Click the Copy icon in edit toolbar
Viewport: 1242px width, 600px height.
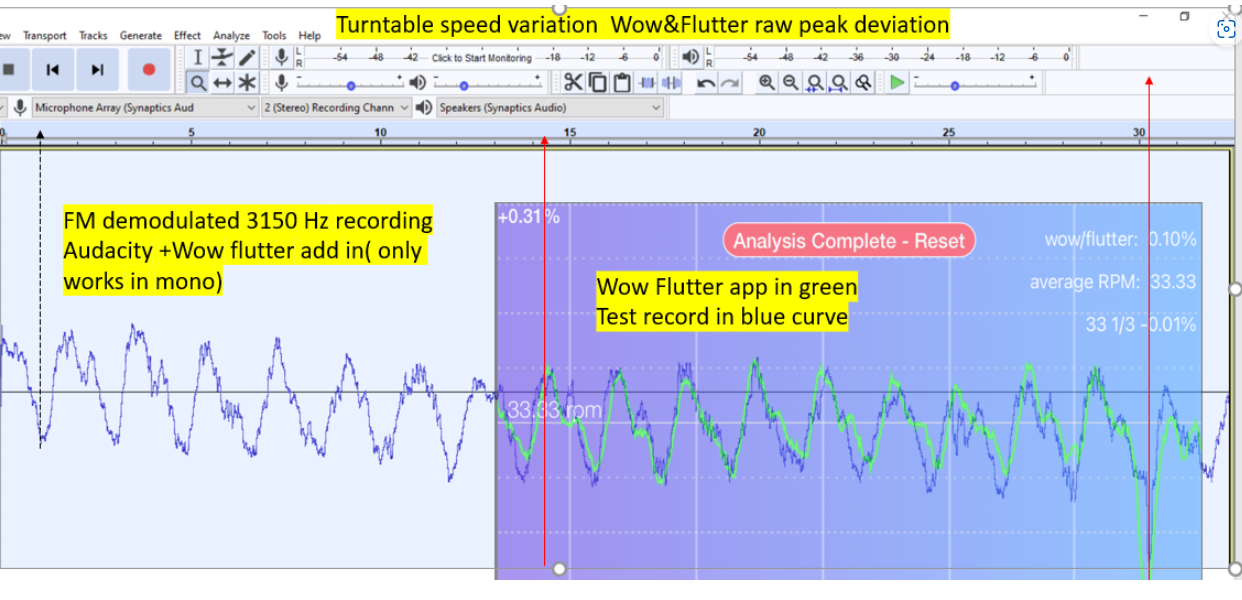(597, 82)
